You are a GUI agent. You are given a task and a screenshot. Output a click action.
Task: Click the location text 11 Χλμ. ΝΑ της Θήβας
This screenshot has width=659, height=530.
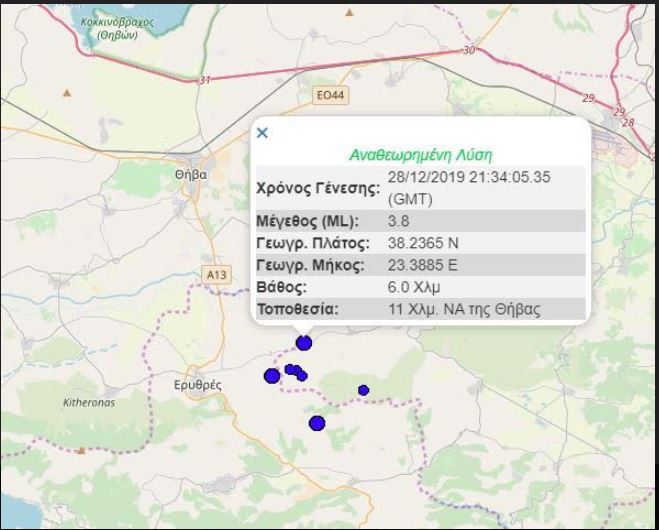464,309
